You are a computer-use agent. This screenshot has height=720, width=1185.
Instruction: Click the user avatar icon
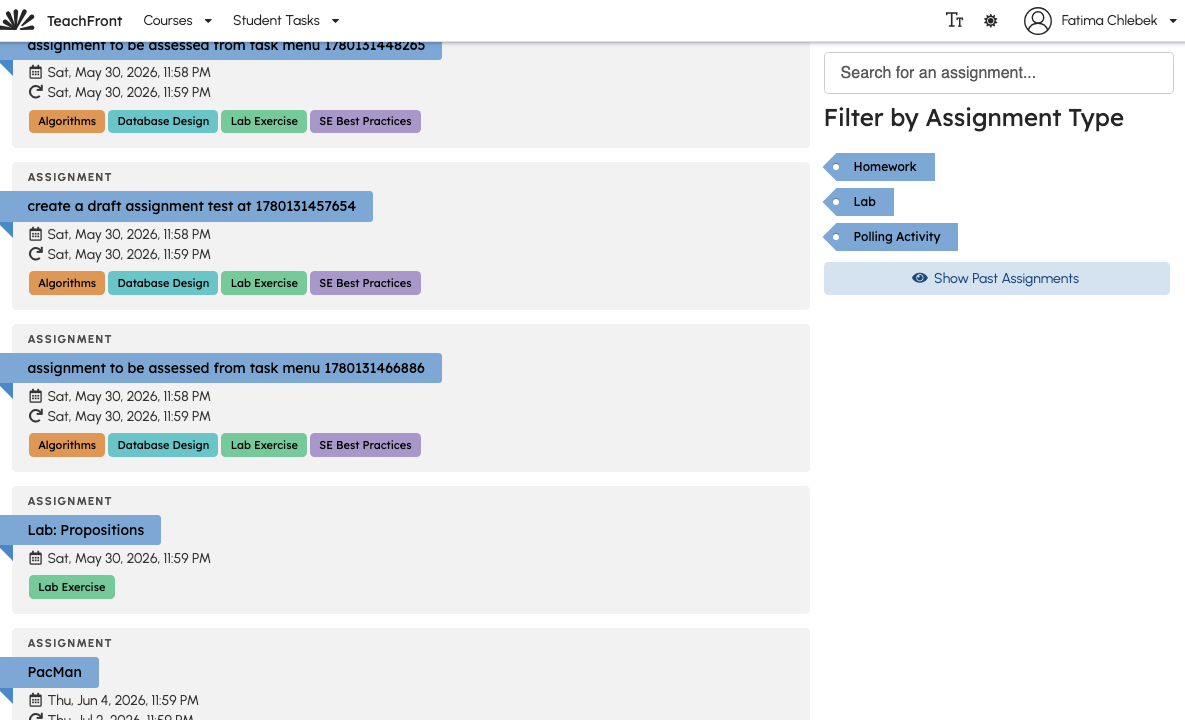coord(1038,20)
